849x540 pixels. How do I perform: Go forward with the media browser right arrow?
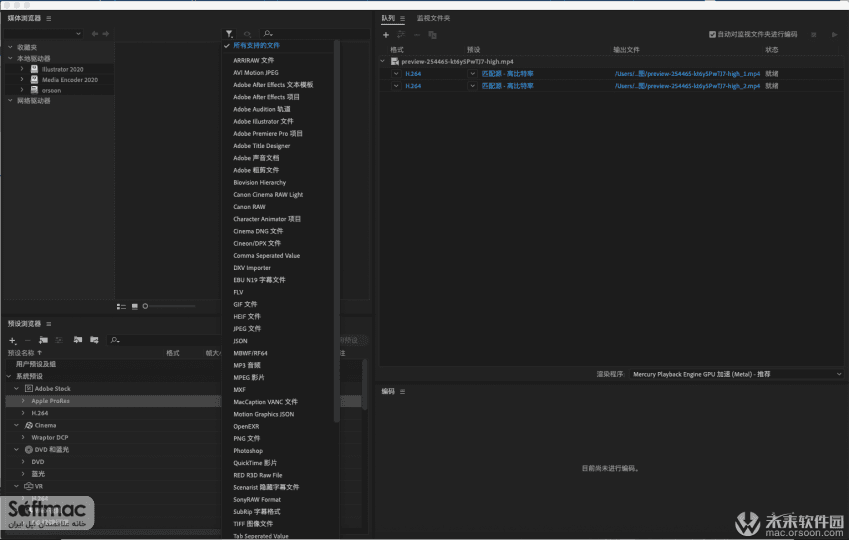tap(106, 34)
